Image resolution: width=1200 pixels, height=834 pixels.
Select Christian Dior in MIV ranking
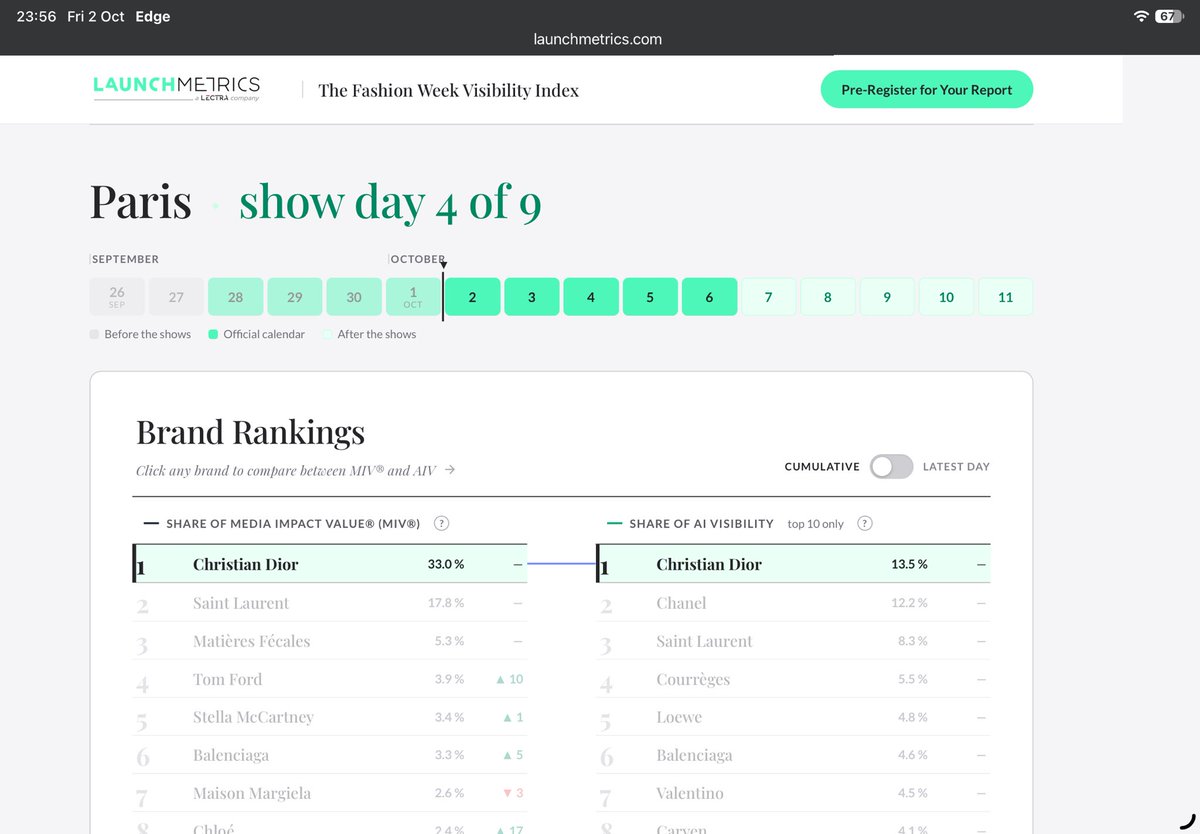click(330, 564)
